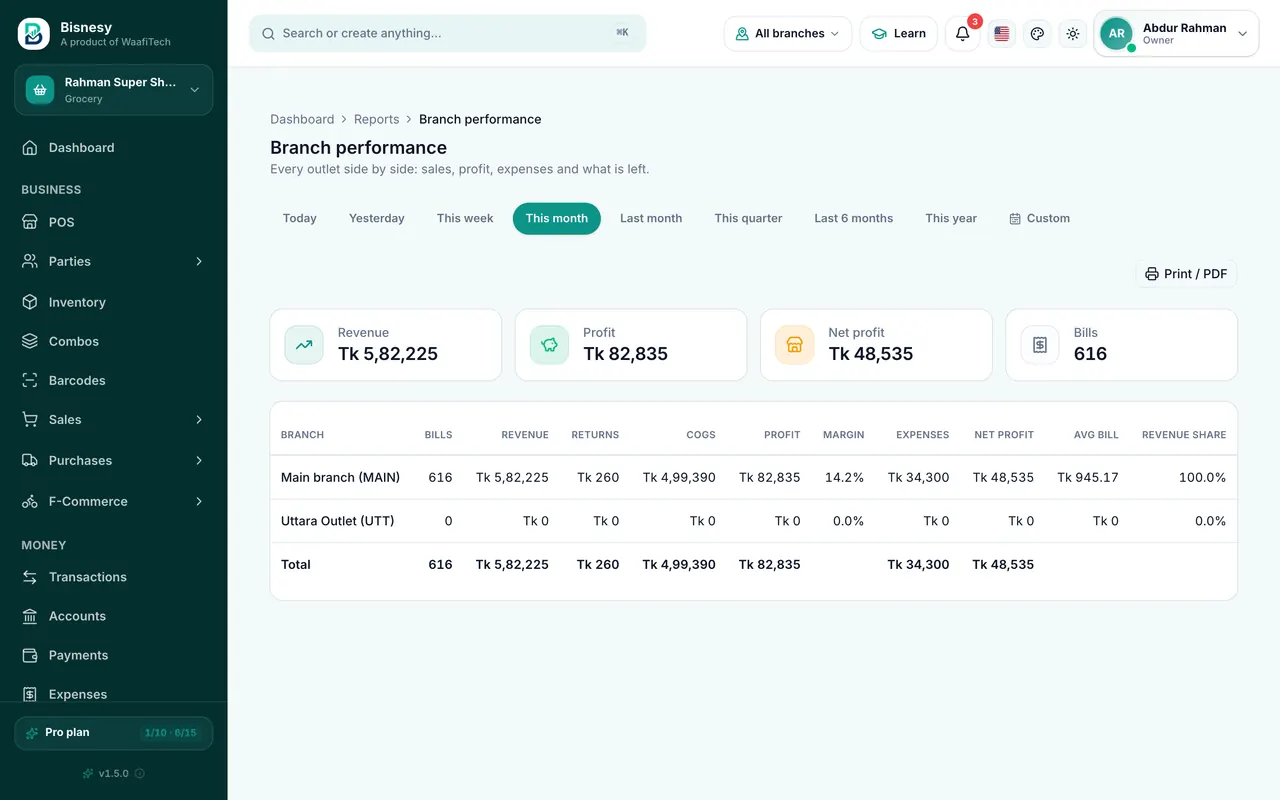
Task: Click the Revenue trend icon
Action: point(304,345)
